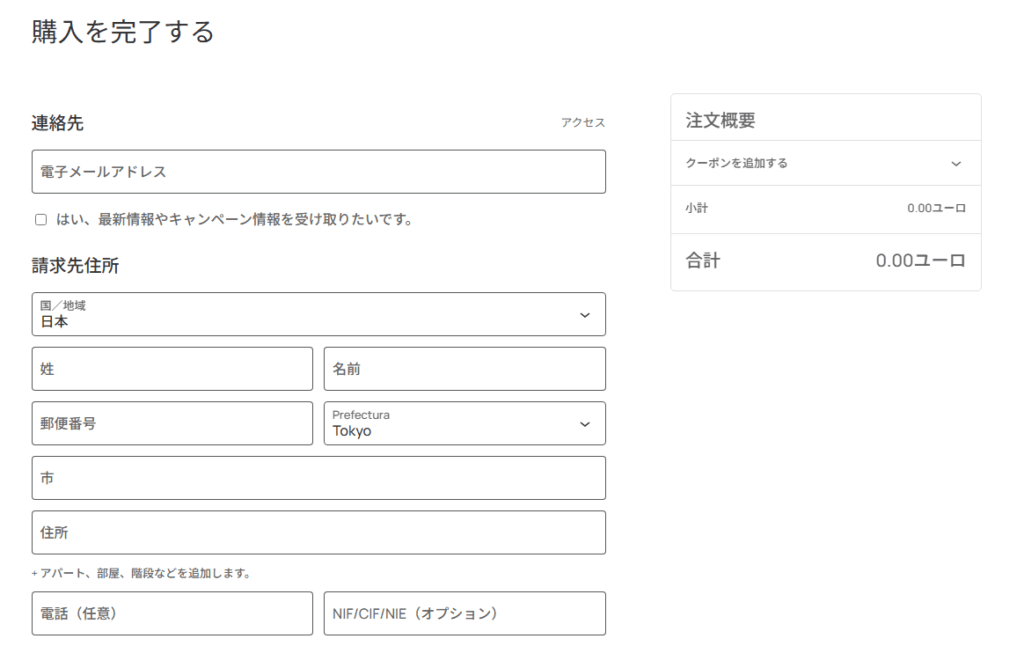
Task: Add apartment details via +アパート link
Action: (141, 573)
